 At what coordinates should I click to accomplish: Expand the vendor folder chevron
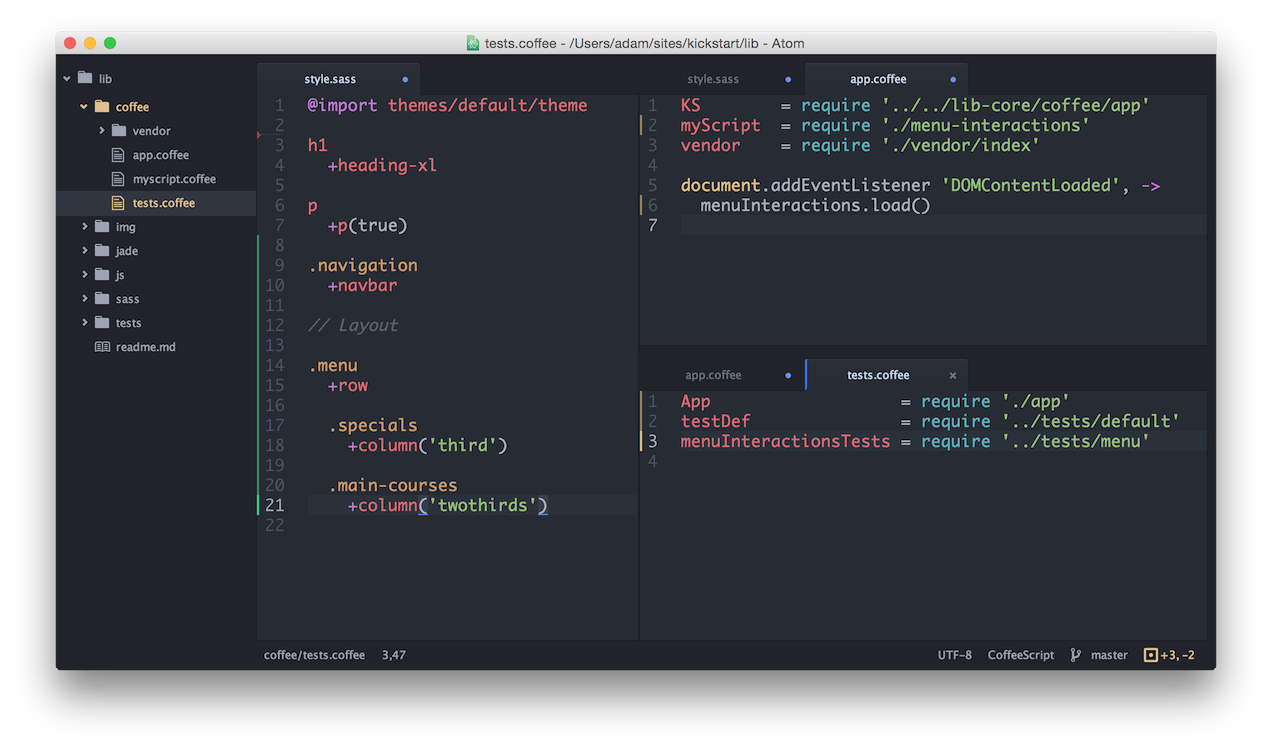pos(102,131)
